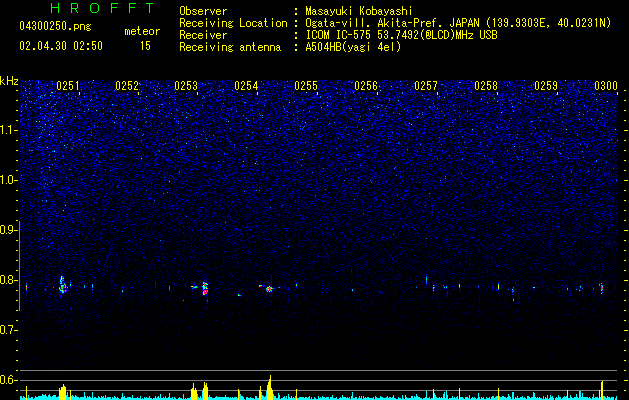This screenshot has width=629, height=400.
Task: Select the filename 04300250.png
Action: click(55, 26)
